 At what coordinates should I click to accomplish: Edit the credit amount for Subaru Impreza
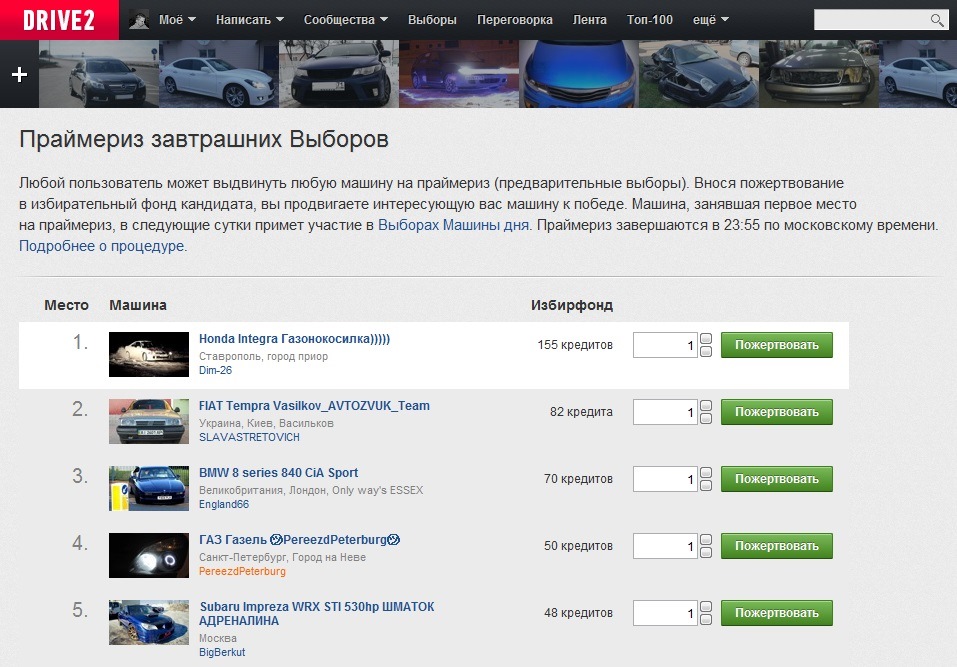click(x=665, y=613)
